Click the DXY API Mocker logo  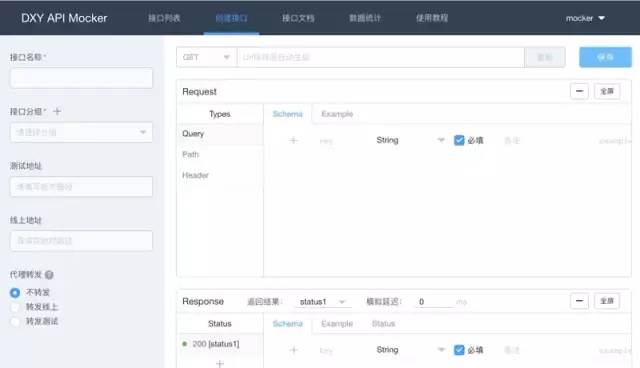[x=64, y=18]
